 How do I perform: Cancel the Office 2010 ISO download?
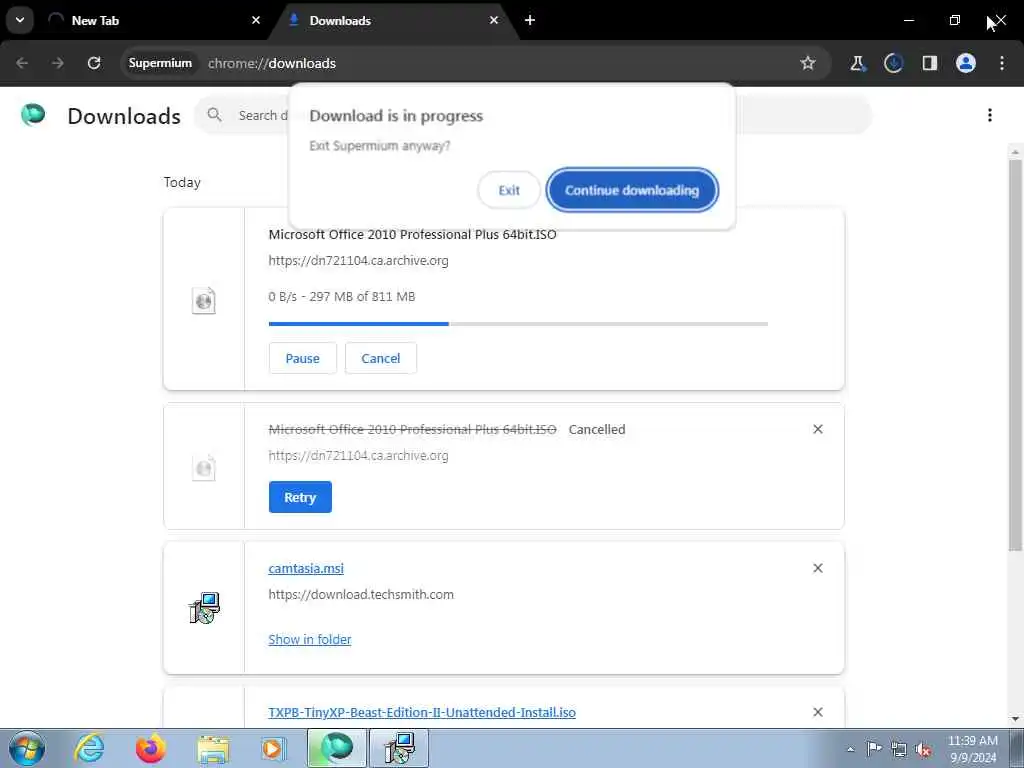click(x=381, y=358)
